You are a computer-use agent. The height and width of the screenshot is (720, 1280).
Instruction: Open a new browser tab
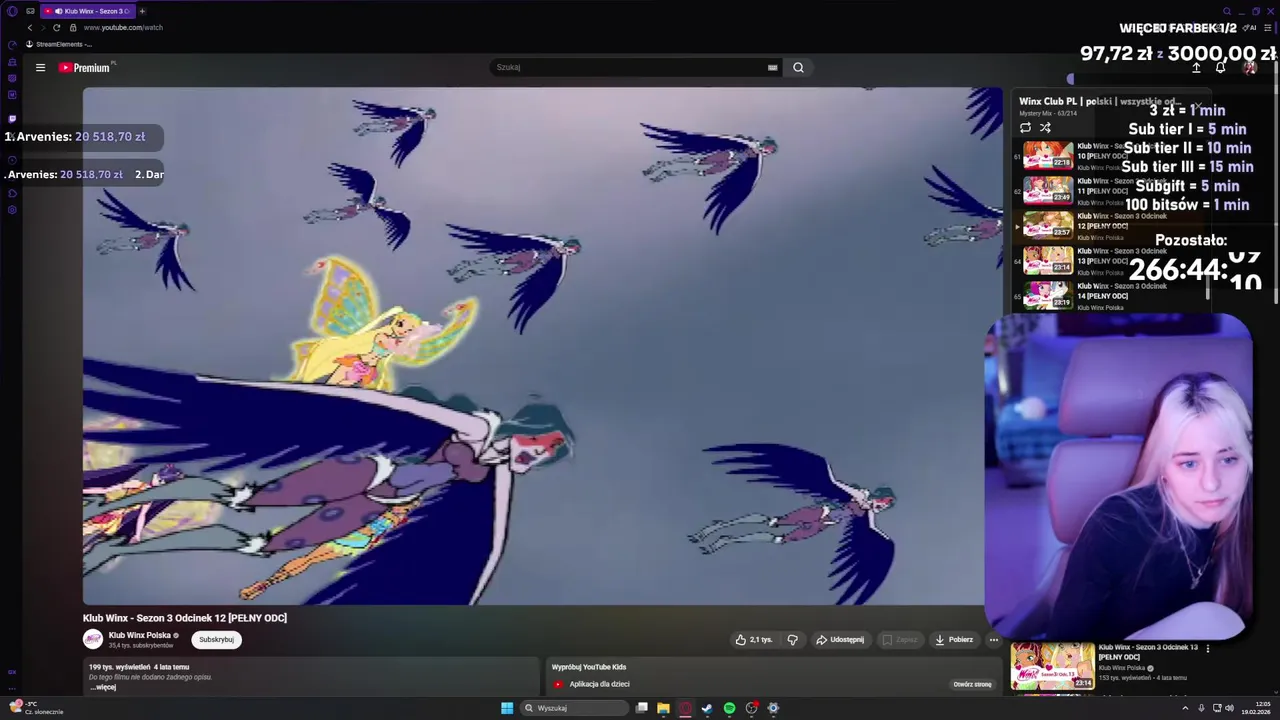142,11
